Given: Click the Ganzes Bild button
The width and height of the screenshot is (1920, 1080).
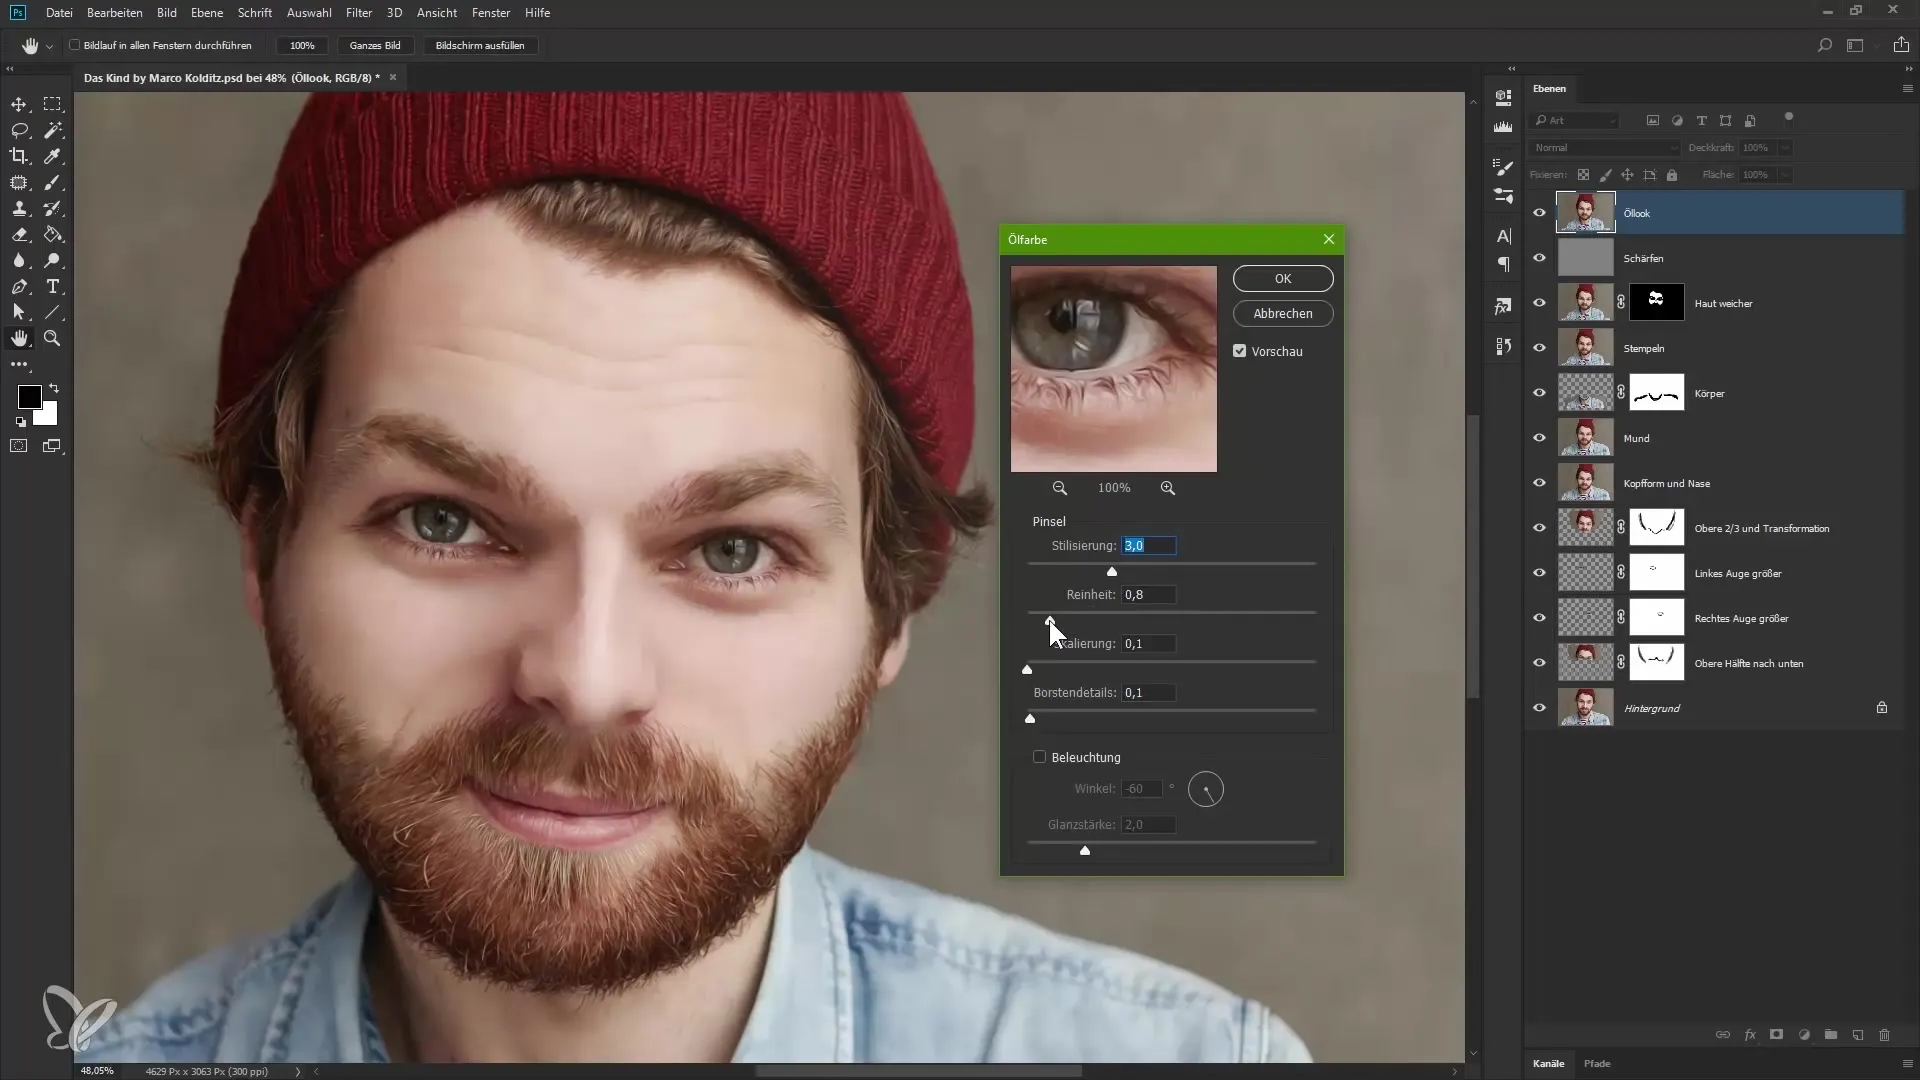Looking at the screenshot, I should click(x=375, y=45).
